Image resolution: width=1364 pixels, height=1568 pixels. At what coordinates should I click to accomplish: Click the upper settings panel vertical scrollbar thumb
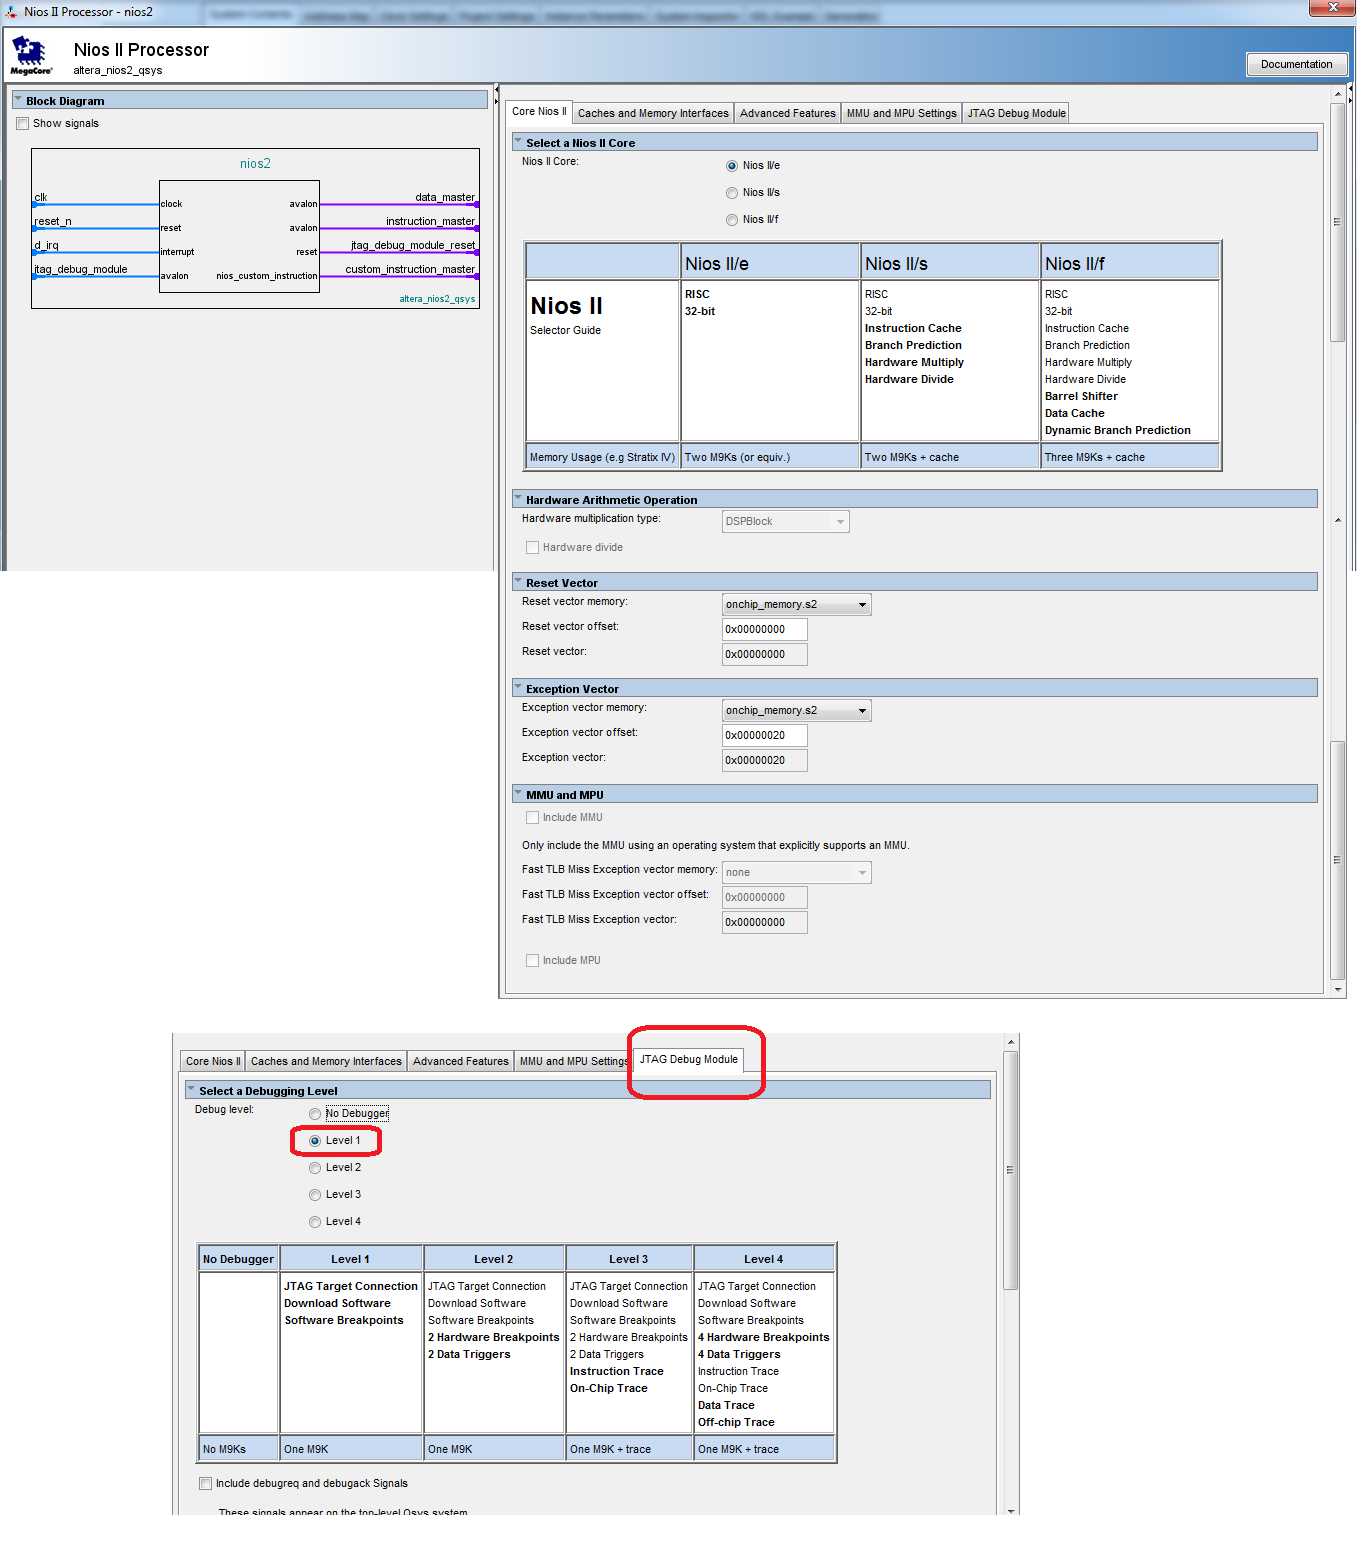click(x=1337, y=222)
